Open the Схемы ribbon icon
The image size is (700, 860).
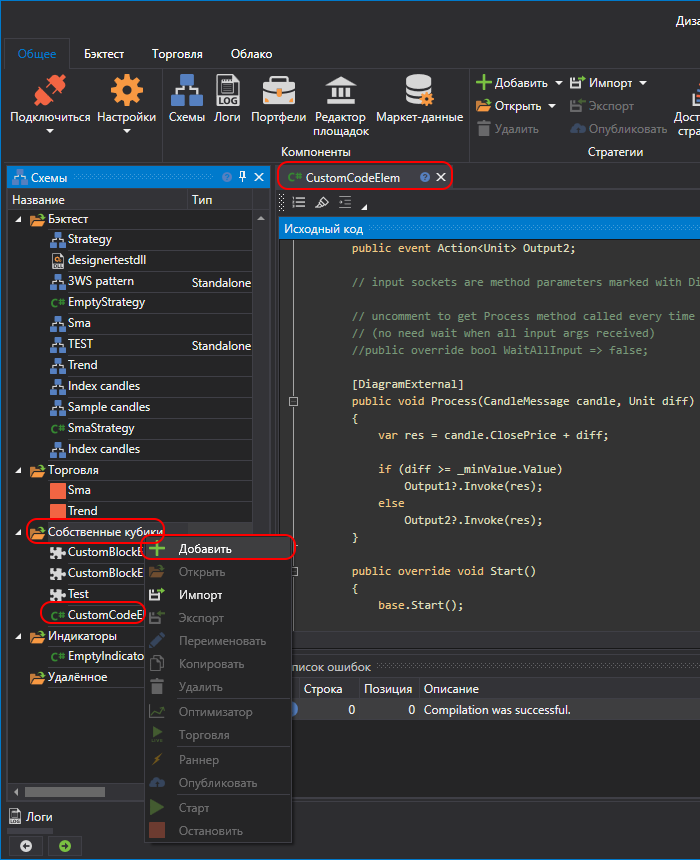tap(187, 90)
